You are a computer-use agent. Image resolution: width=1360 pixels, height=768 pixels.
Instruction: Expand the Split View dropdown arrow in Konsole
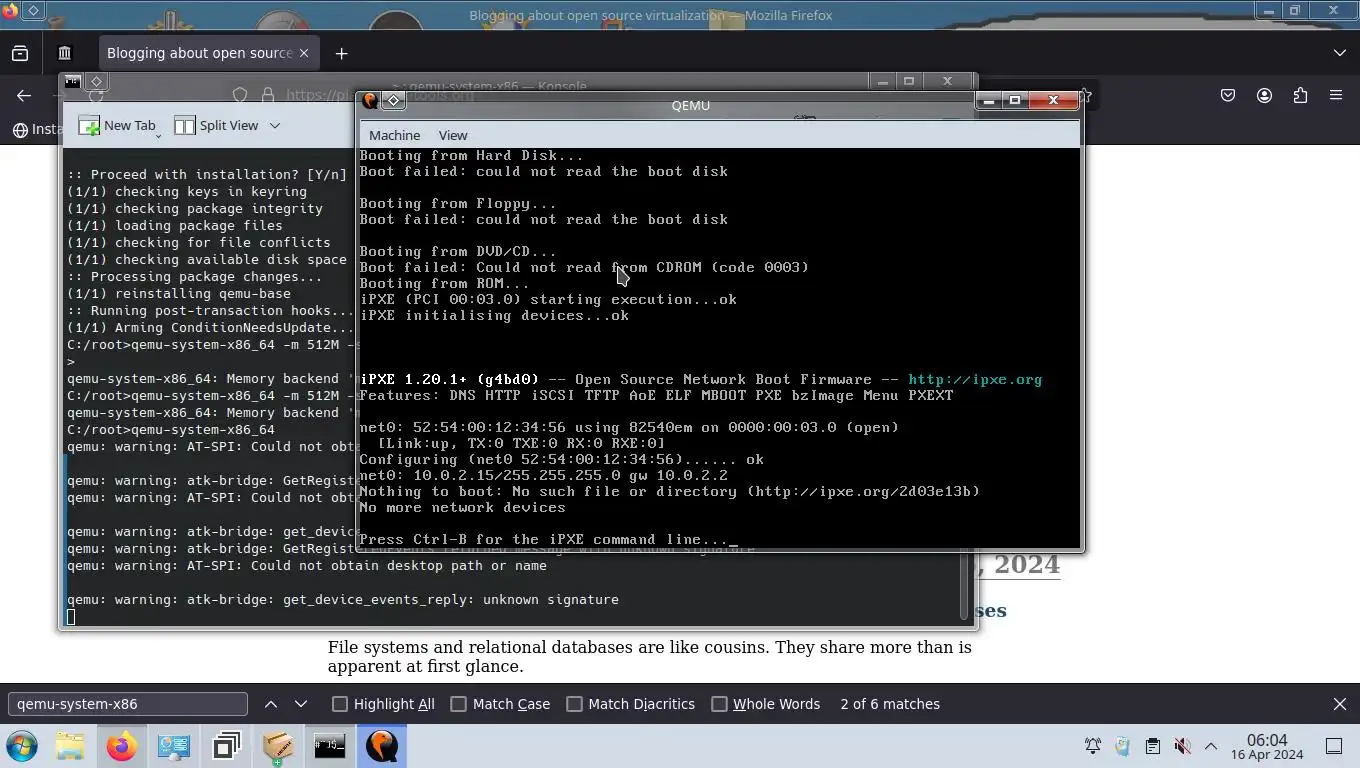click(275, 125)
